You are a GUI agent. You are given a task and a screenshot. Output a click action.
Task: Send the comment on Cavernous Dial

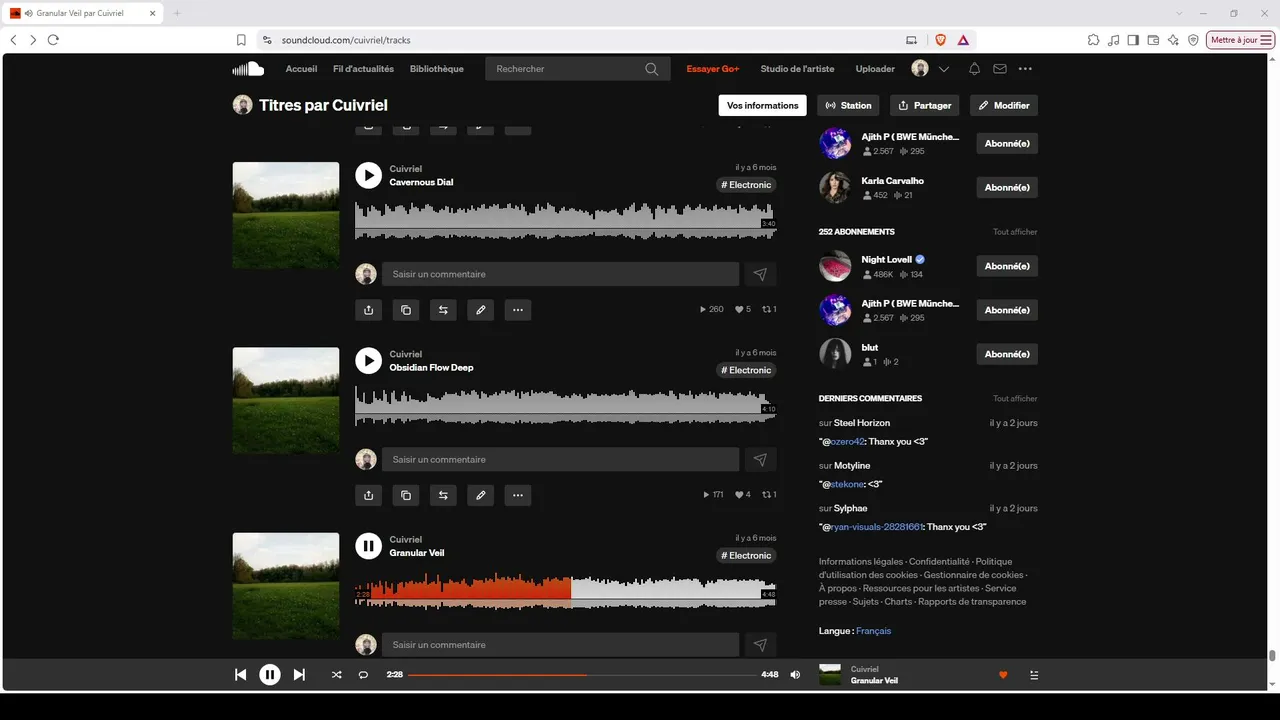coord(760,274)
